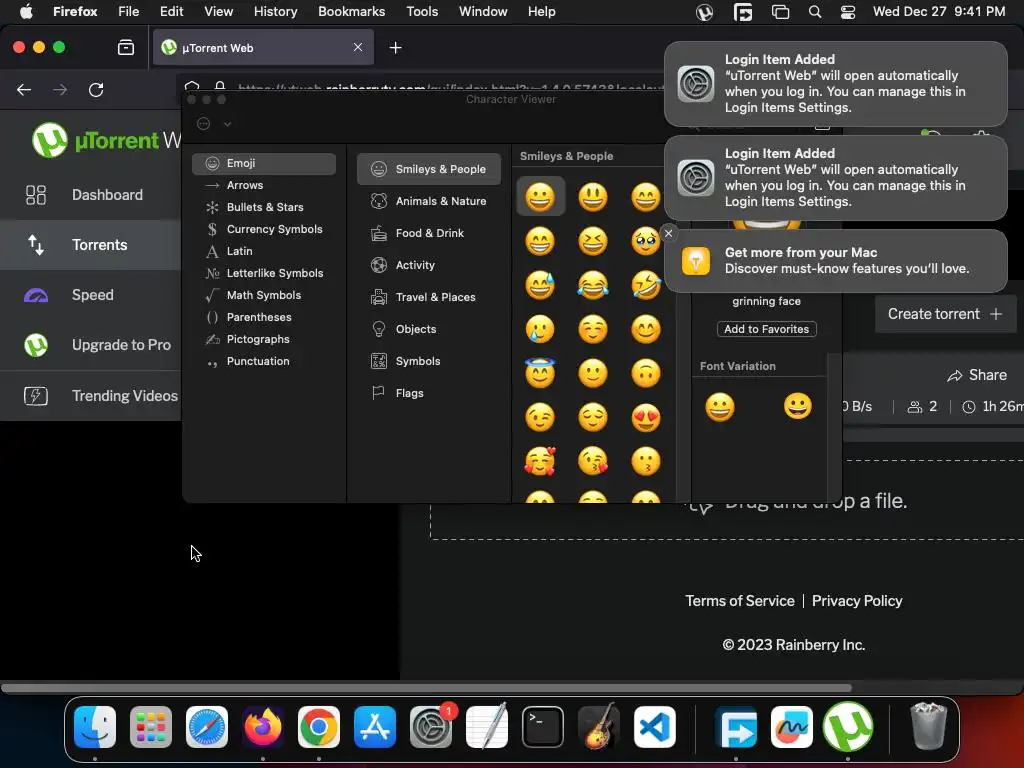Click the horizontal page scrollbar

[426, 688]
